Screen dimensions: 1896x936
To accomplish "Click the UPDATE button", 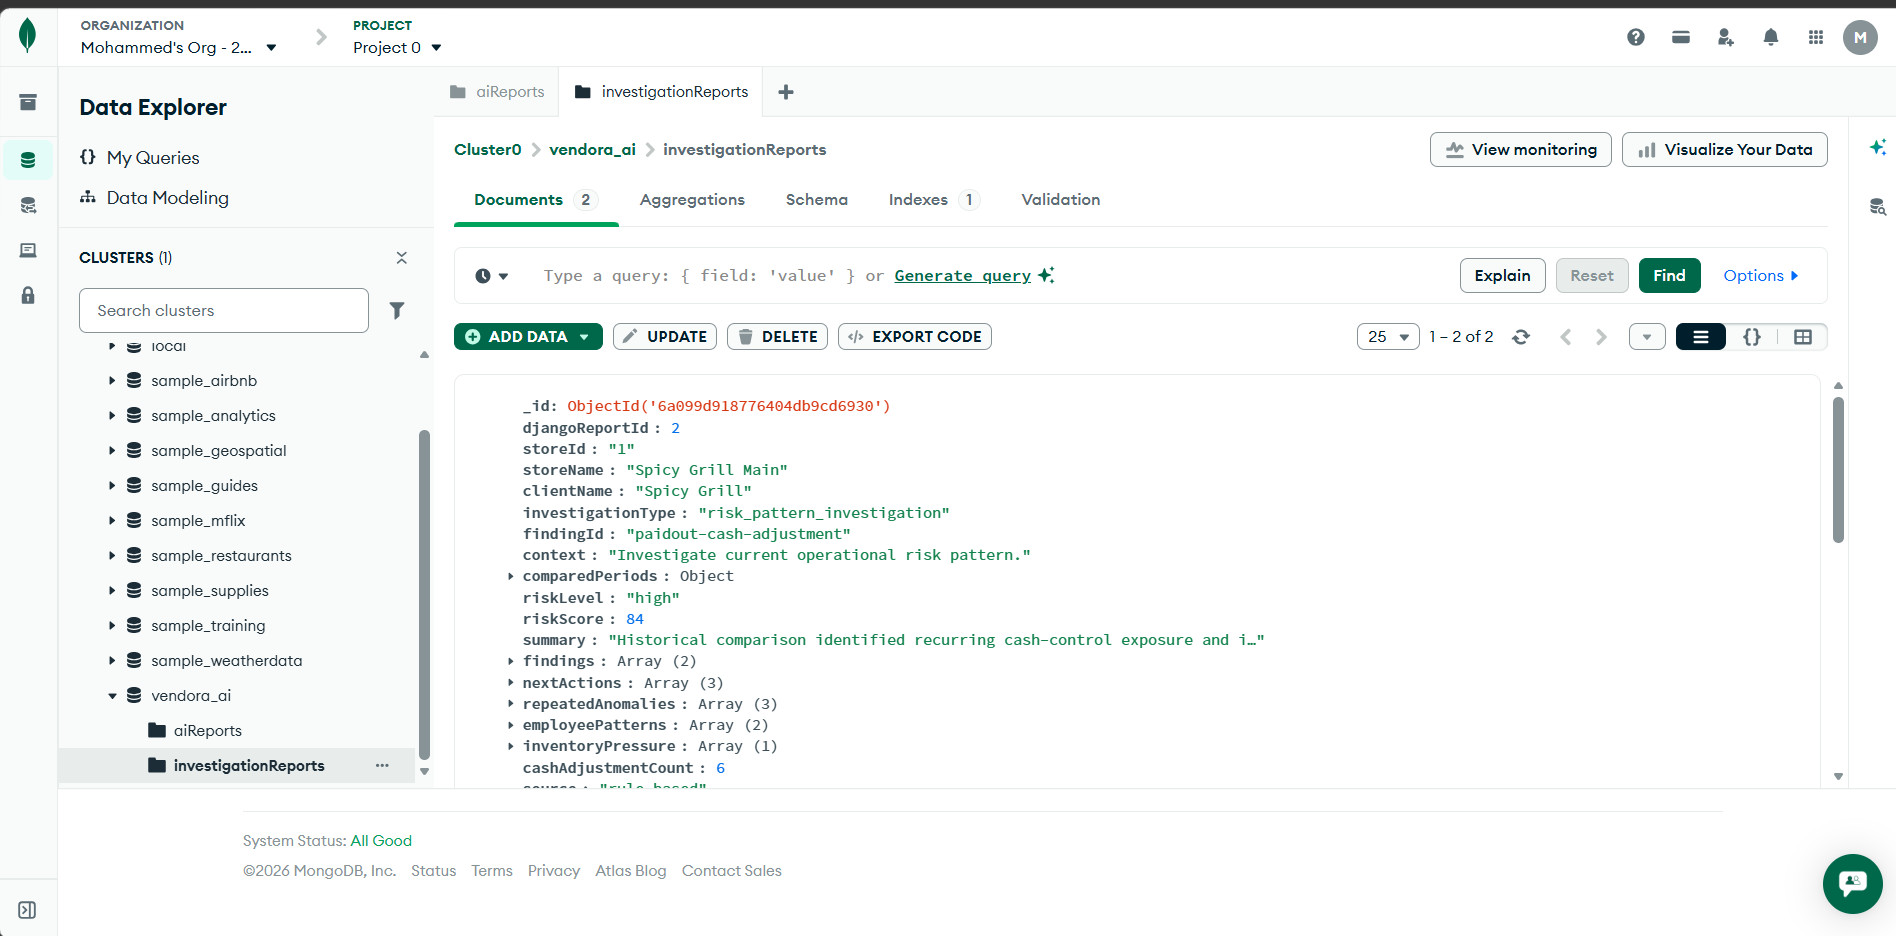I will tap(664, 337).
